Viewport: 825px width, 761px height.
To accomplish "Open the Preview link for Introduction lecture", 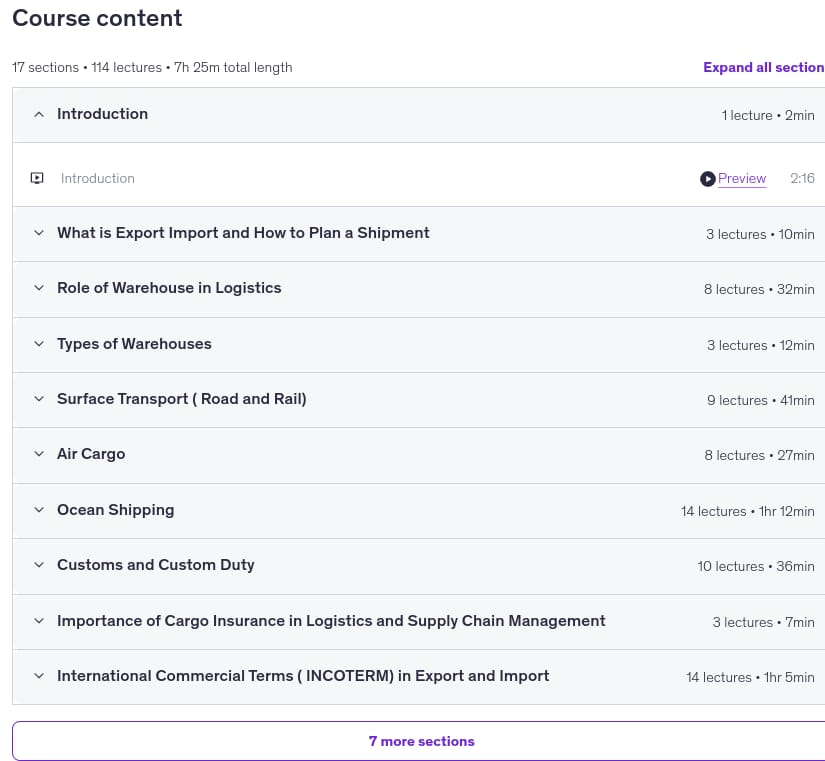I will click(x=742, y=178).
